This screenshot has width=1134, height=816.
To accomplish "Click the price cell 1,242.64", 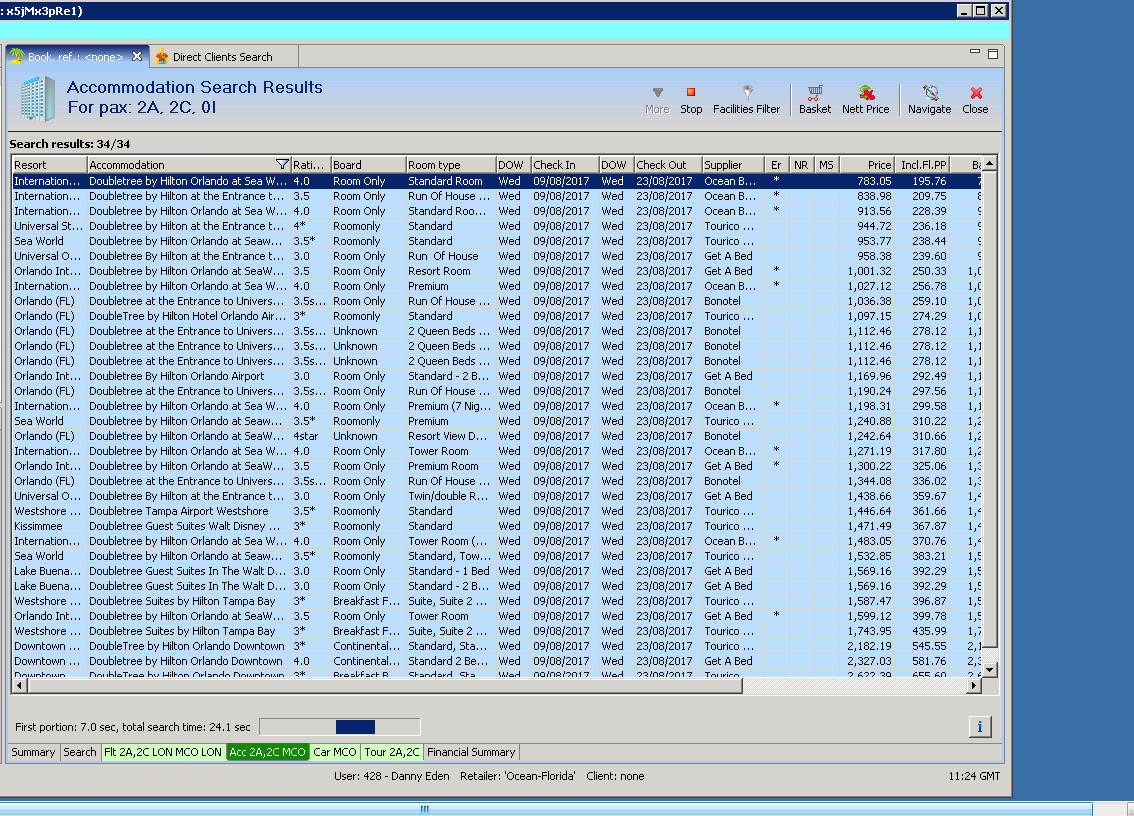I will click(x=869, y=436).
